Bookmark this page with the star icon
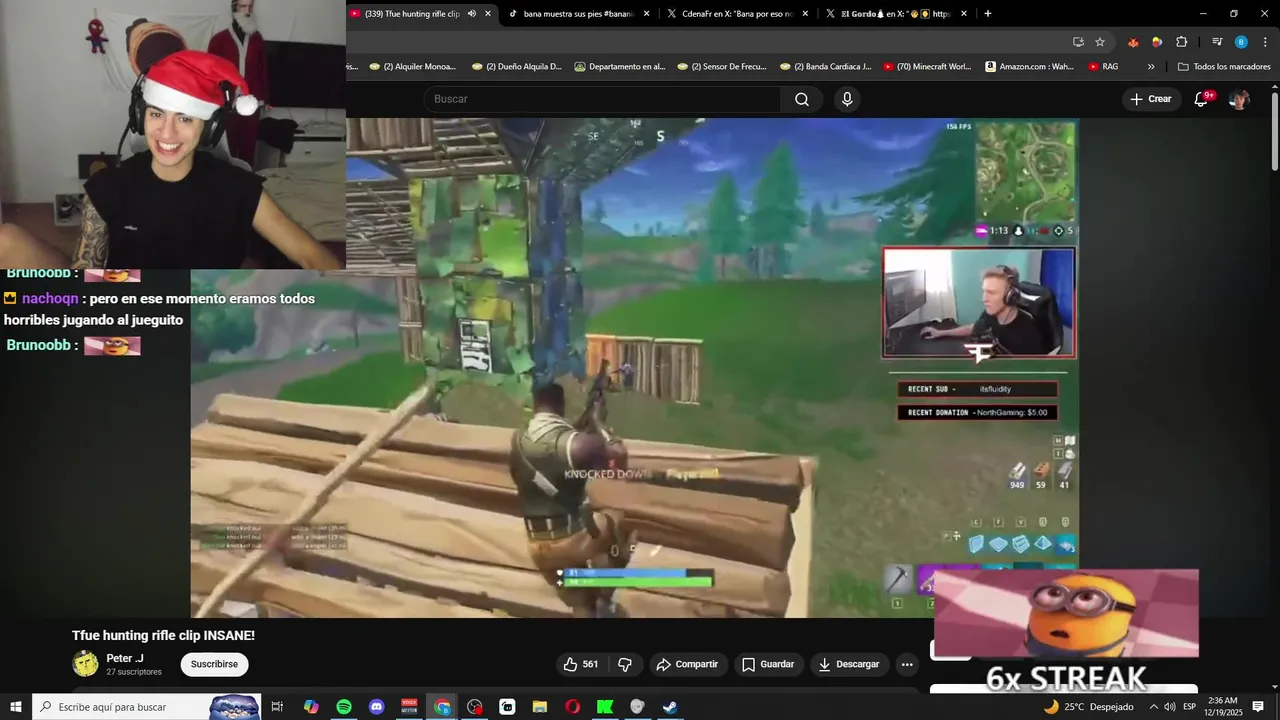This screenshot has width=1280, height=720. coord(1100,42)
